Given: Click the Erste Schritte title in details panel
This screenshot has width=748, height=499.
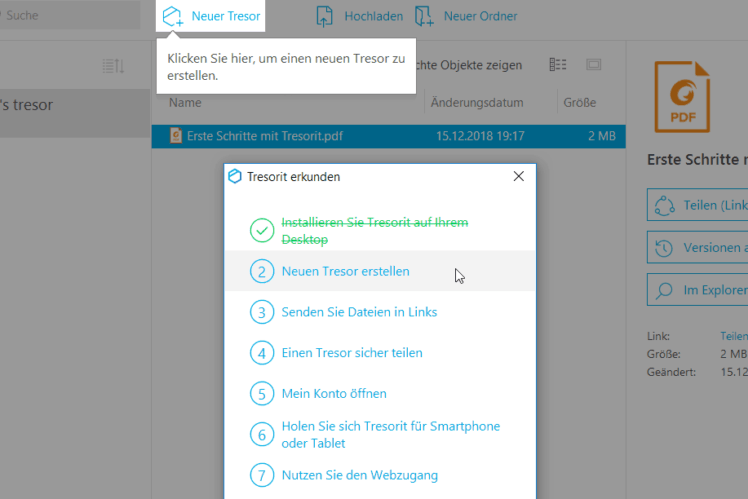Looking at the screenshot, I should [697, 159].
